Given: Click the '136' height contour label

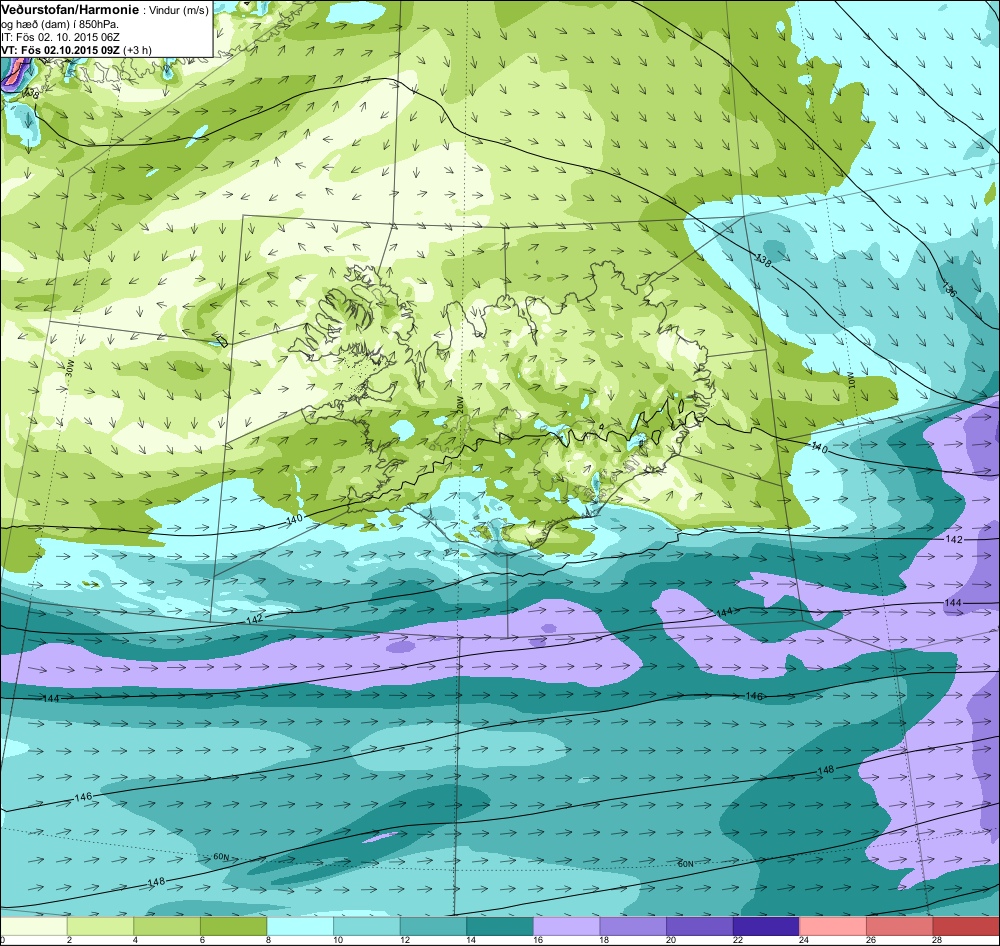Looking at the screenshot, I should (x=950, y=289).
